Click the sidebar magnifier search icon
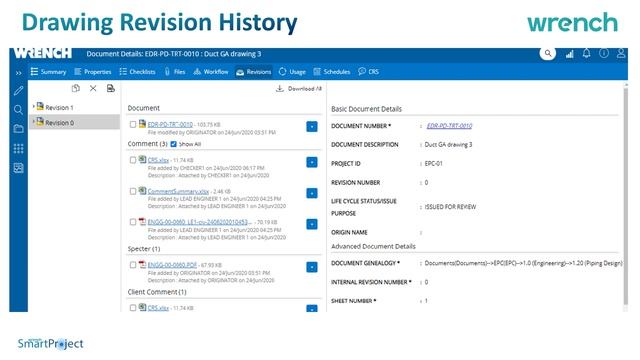 coord(18,109)
